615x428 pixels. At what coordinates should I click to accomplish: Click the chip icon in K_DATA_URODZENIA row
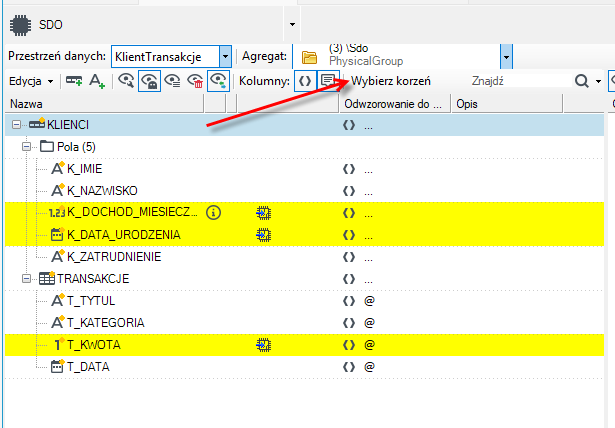click(x=264, y=235)
